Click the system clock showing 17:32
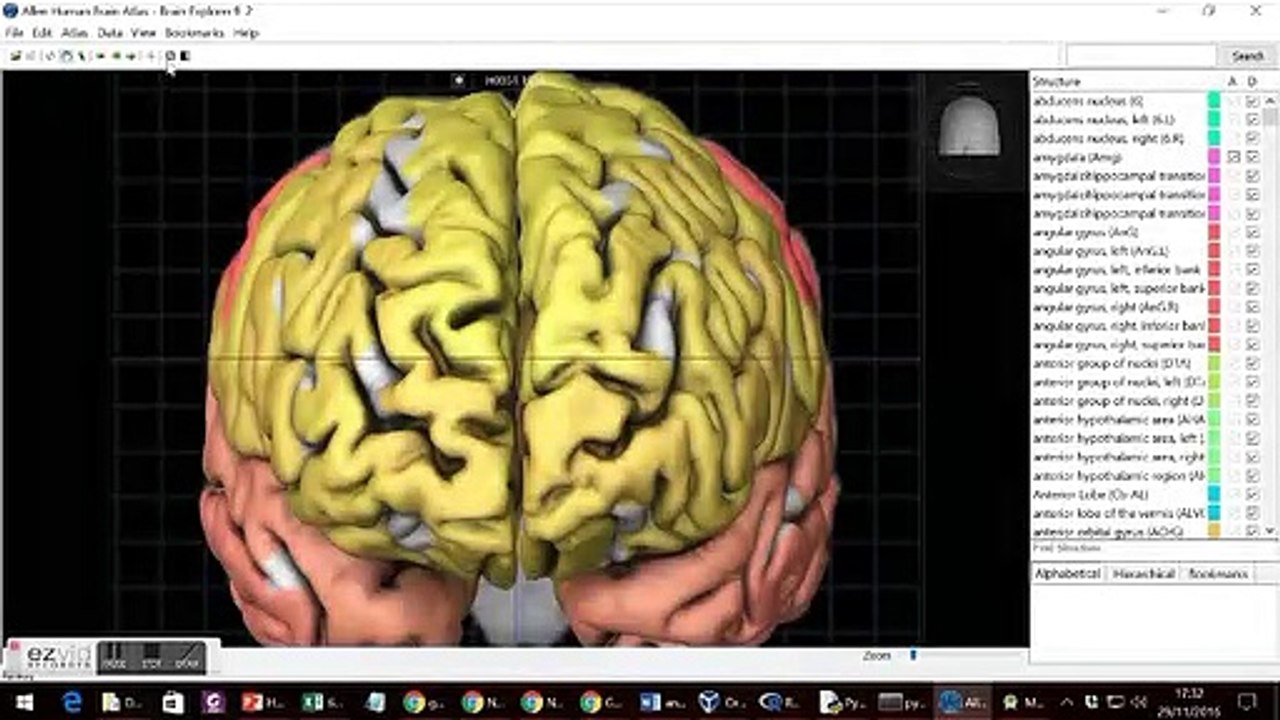 tap(1191, 702)
